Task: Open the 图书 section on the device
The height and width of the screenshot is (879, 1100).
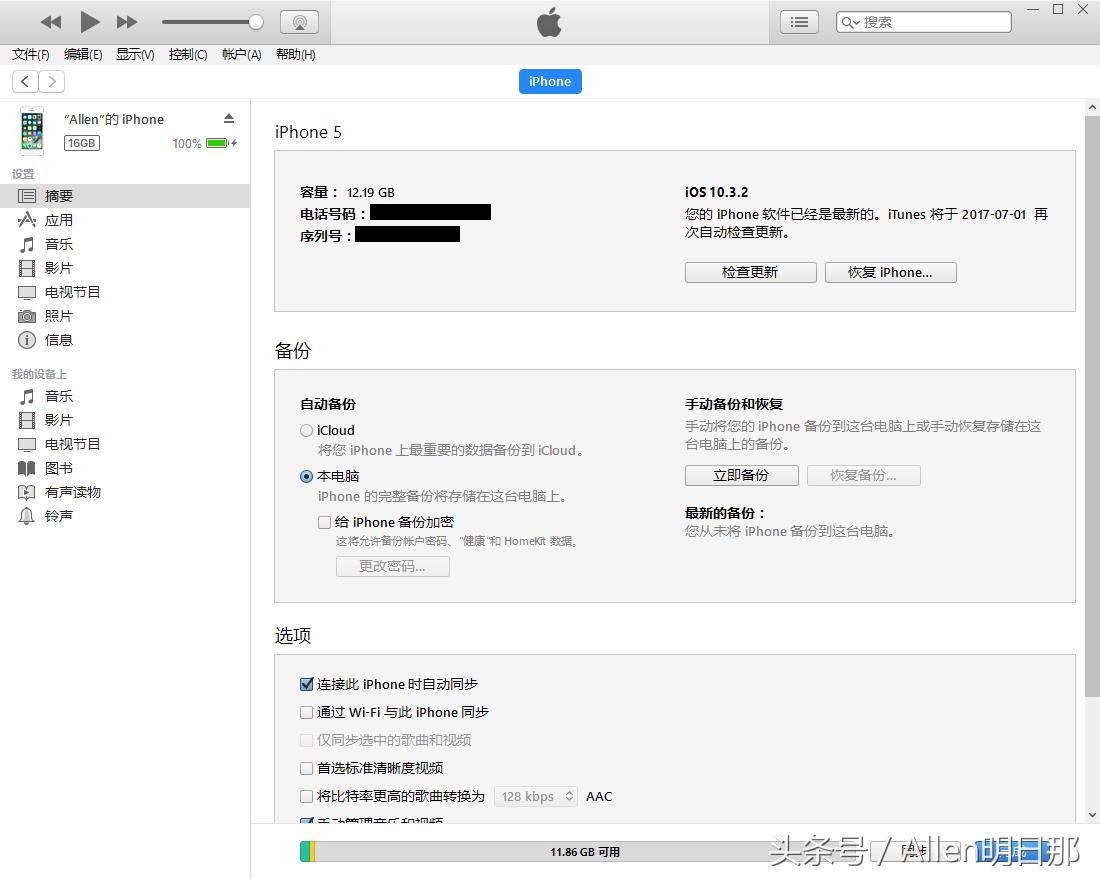Action: (57, 467)
